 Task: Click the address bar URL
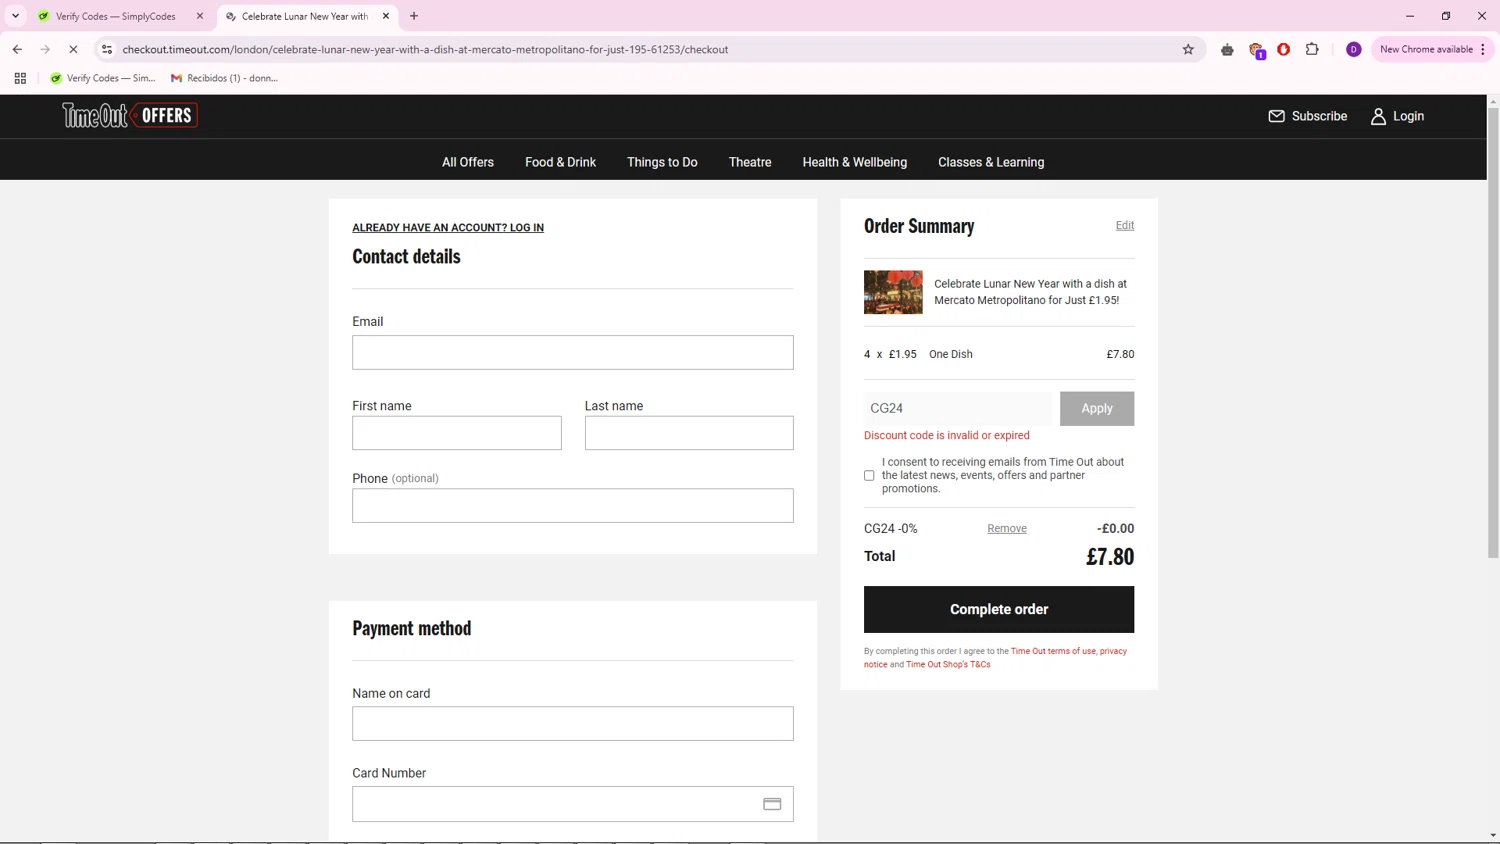425,49
